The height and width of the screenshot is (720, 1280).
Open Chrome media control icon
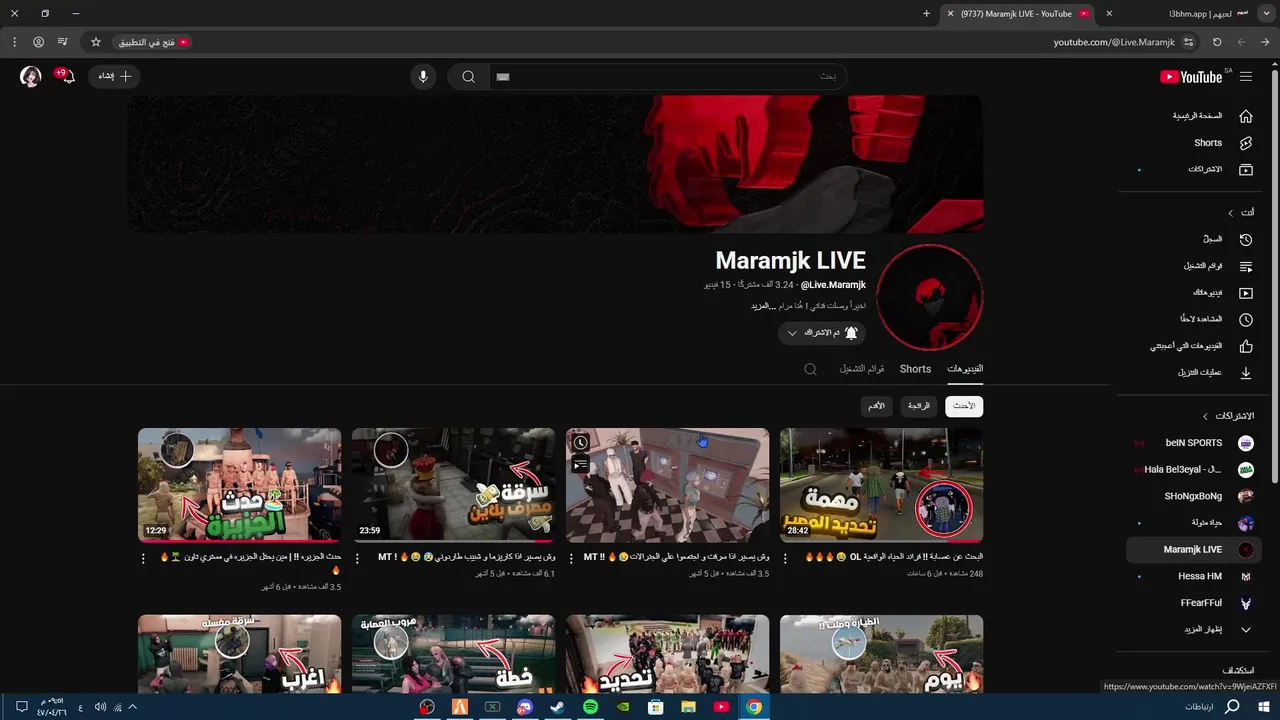[x=63, y=42]
